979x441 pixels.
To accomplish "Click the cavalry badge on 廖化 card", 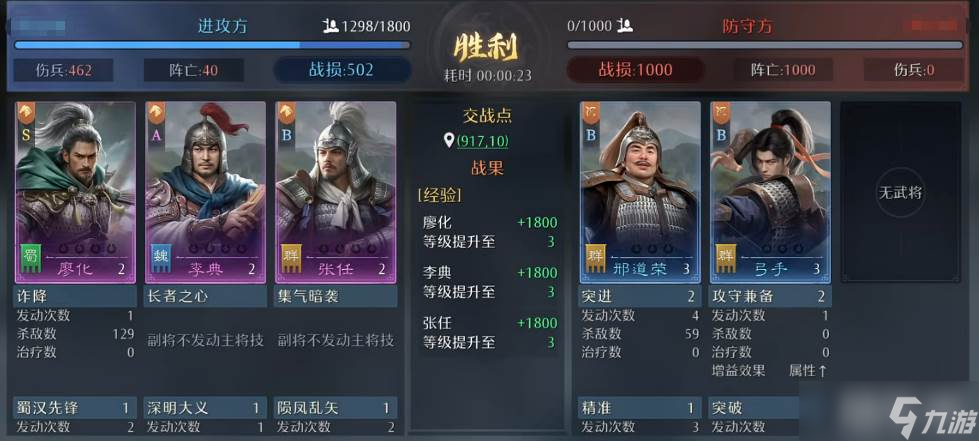I will (x=26, y=112).
